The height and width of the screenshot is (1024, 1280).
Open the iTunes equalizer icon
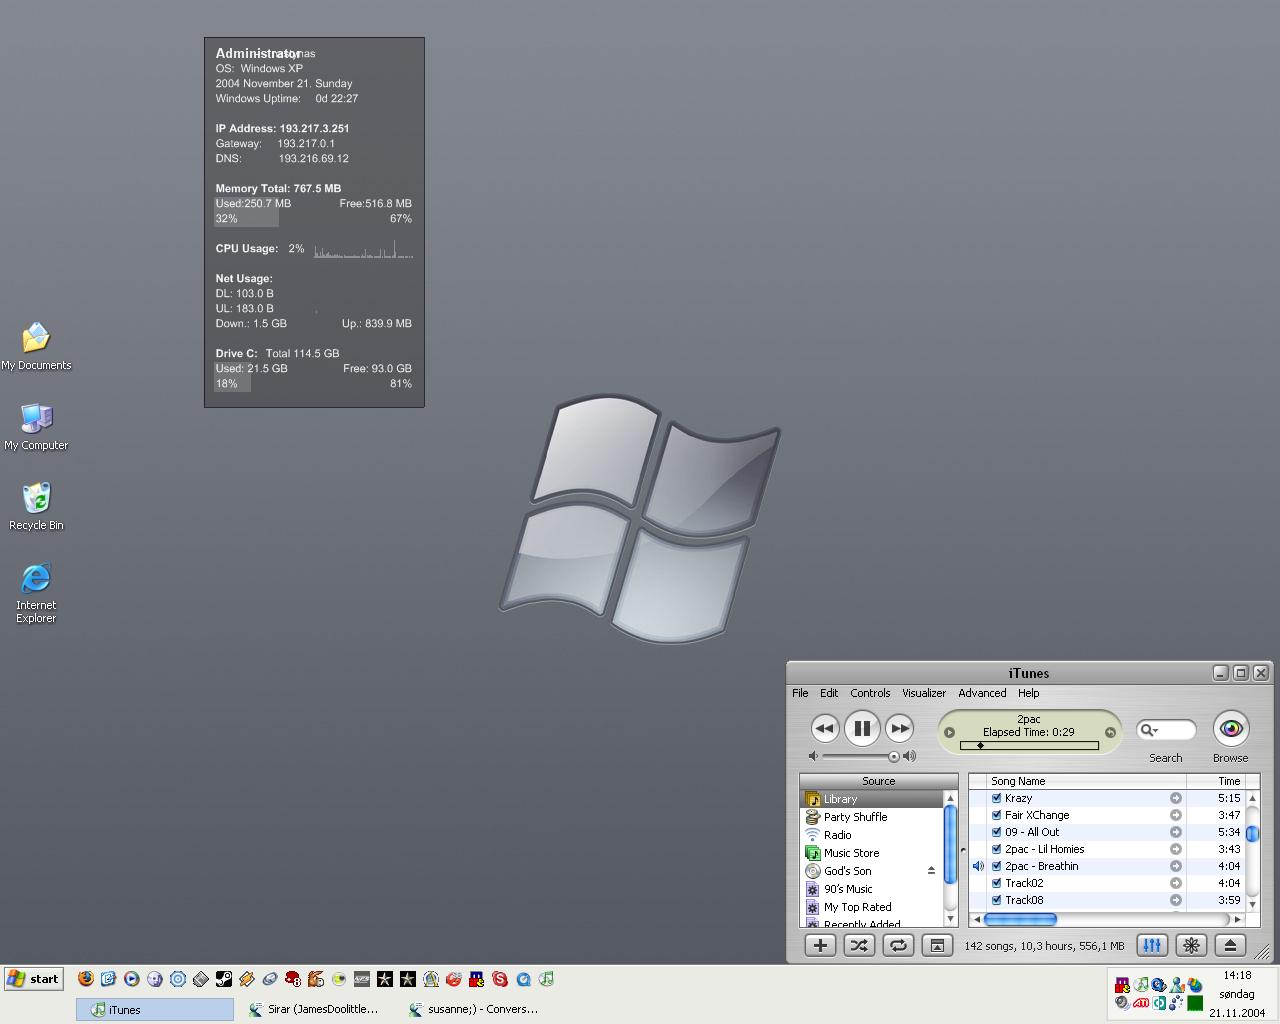[x=1152, y=945]
